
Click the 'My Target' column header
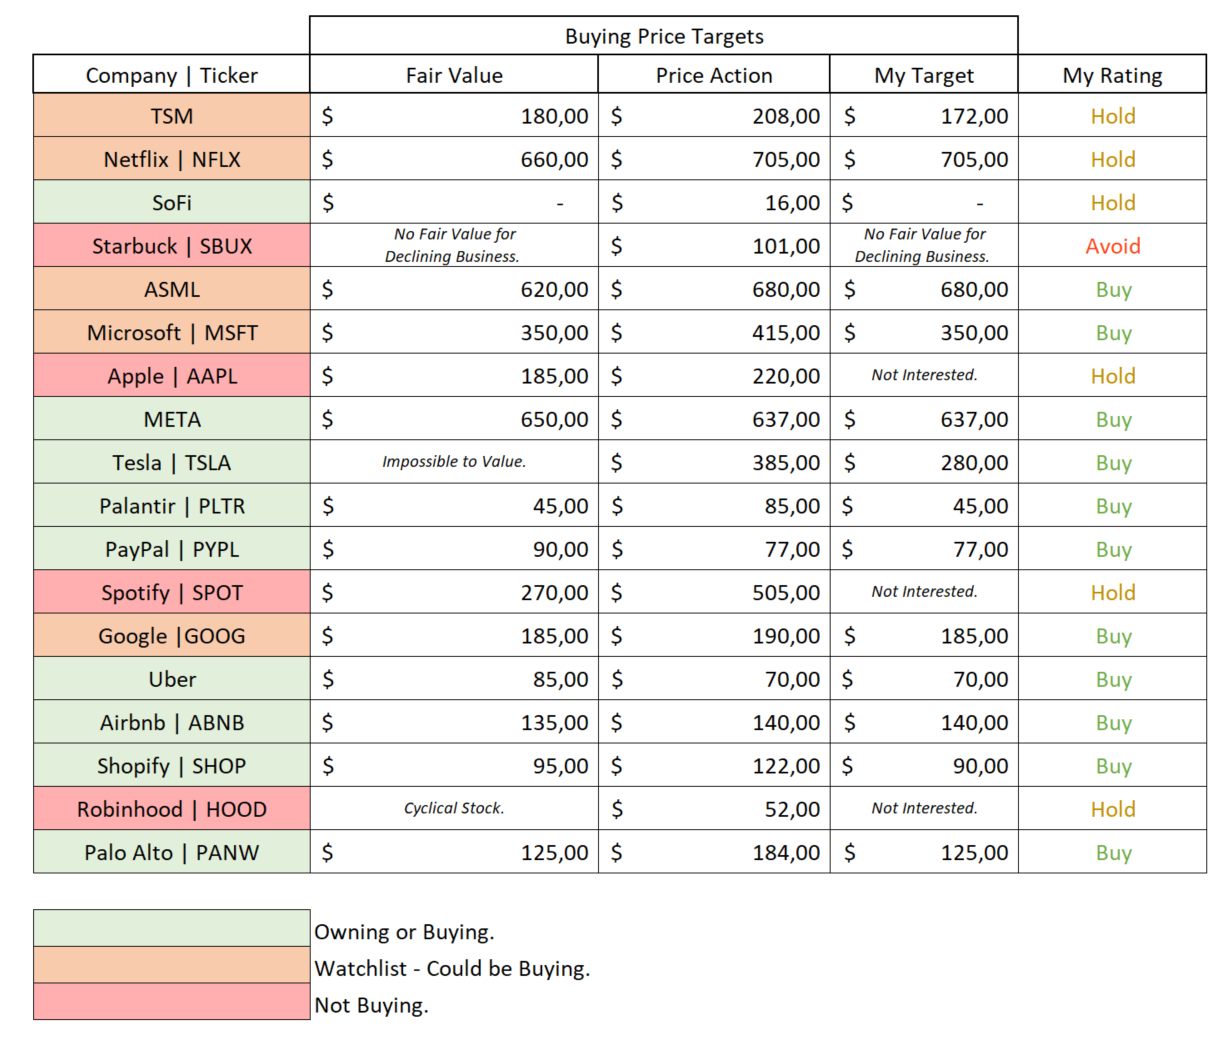coord(924,75)
